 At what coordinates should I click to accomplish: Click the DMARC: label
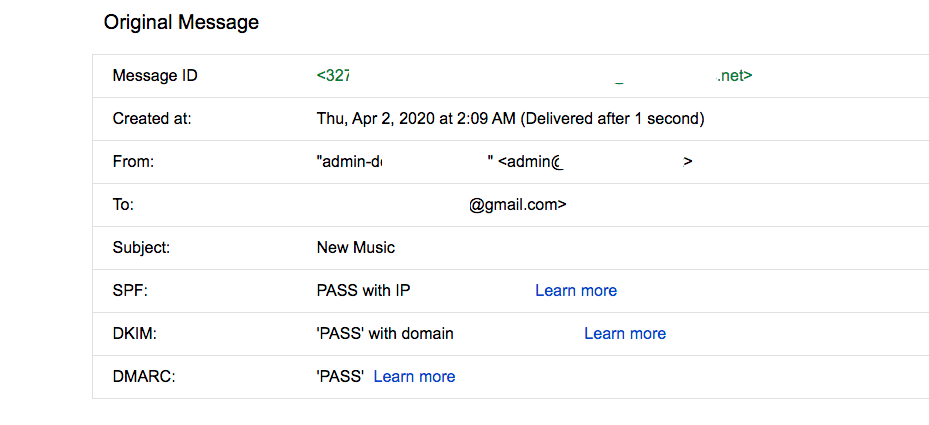pyautogui.click(x=144, y=377)
